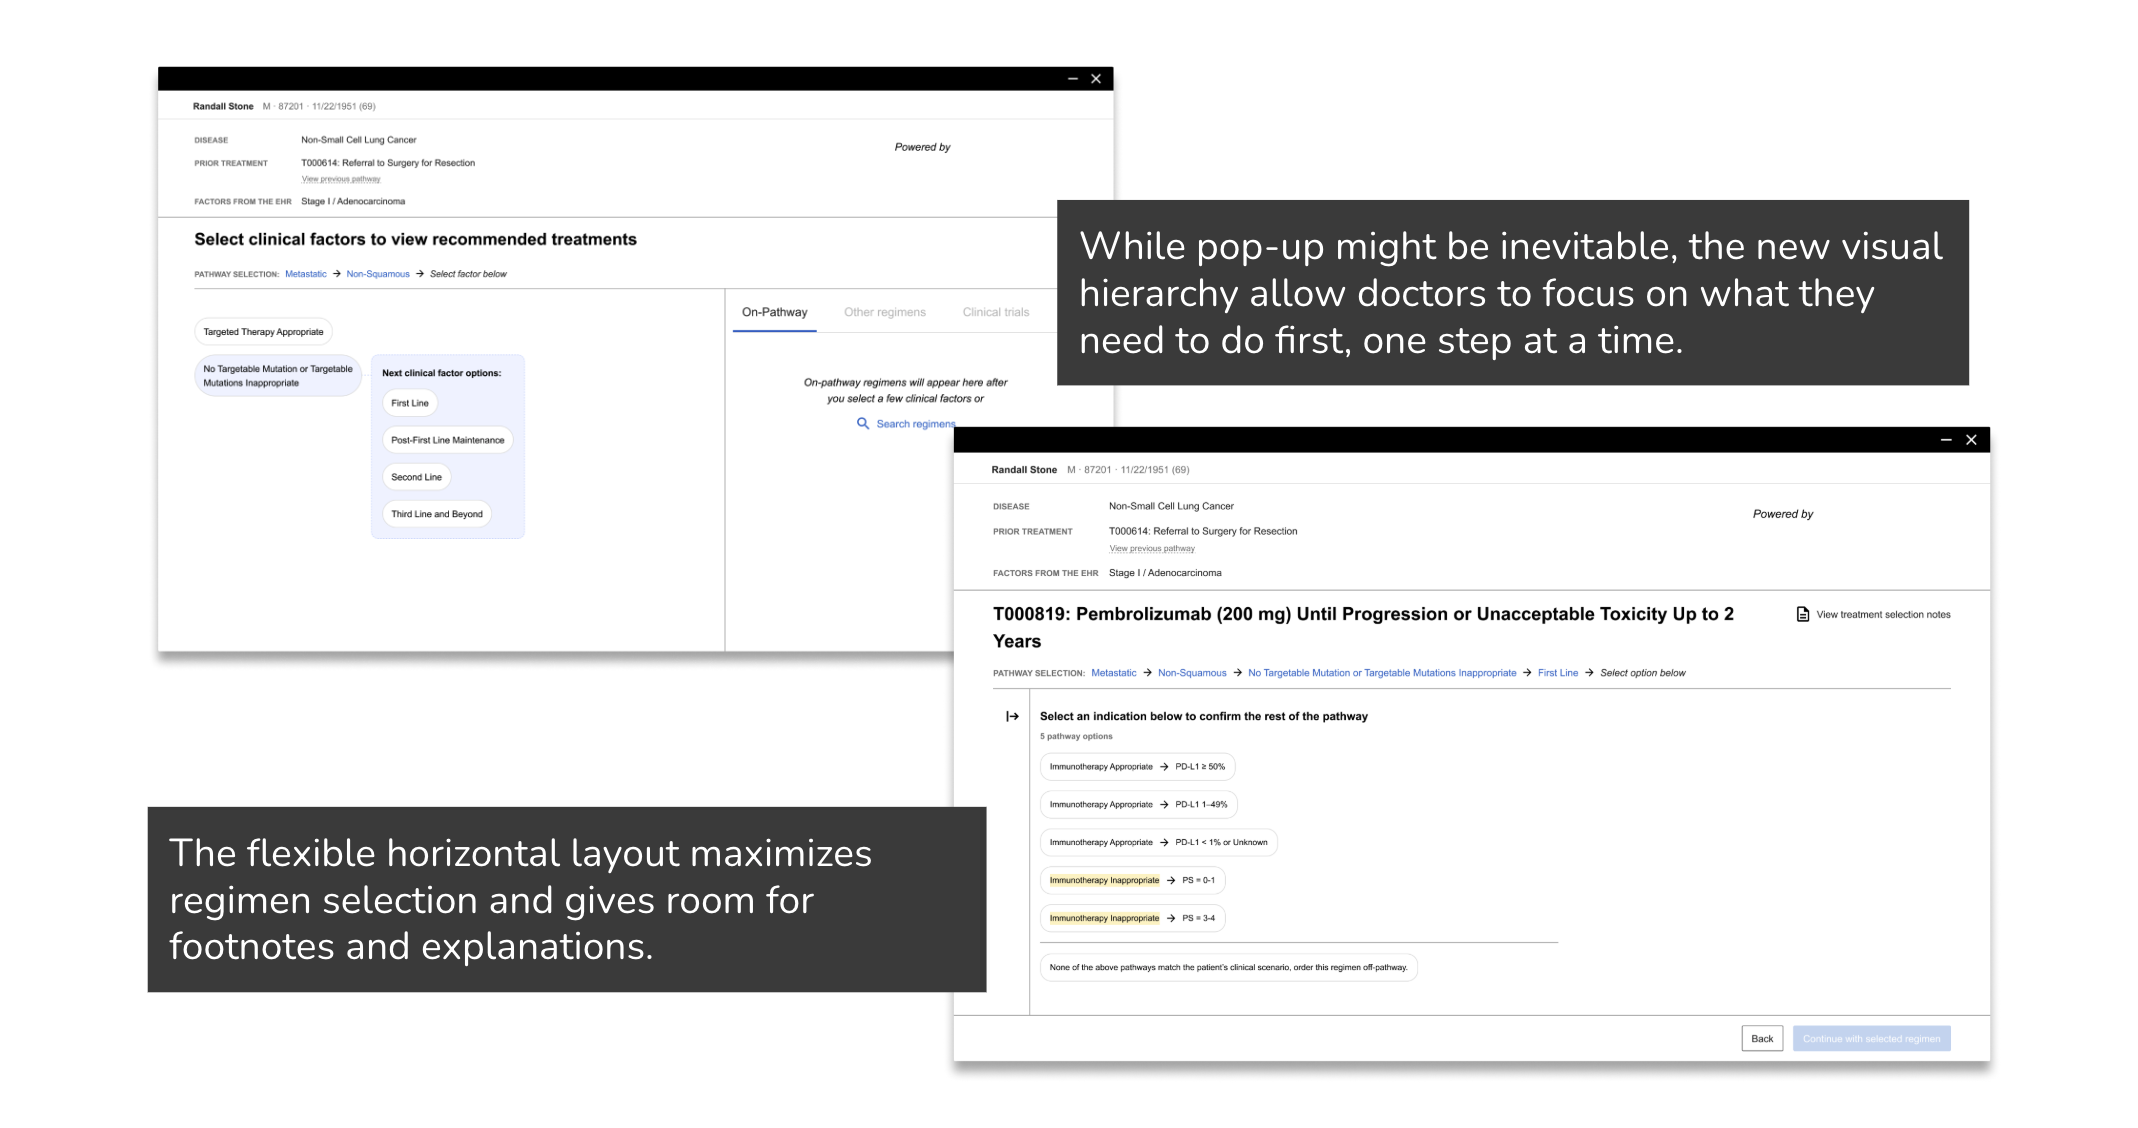Close the front Pembrolizumab window
Viewport: 2138px width, 1128px height.
click(1971, 440)
